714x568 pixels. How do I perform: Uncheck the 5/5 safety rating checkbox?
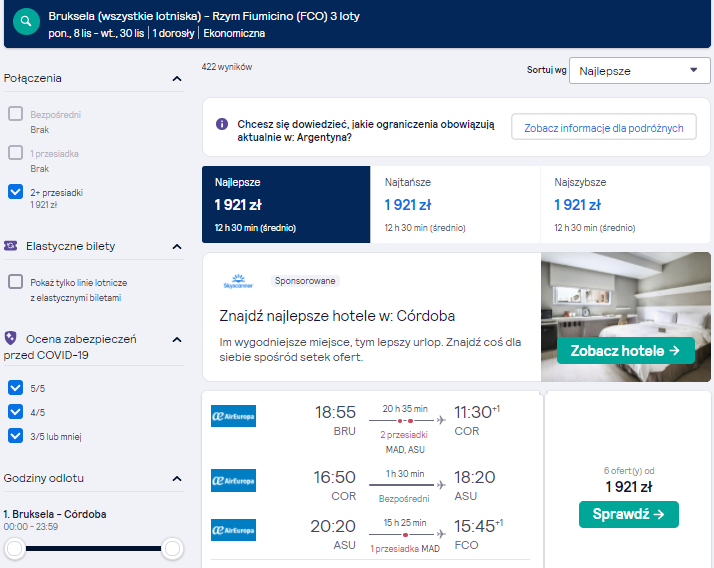15,388
